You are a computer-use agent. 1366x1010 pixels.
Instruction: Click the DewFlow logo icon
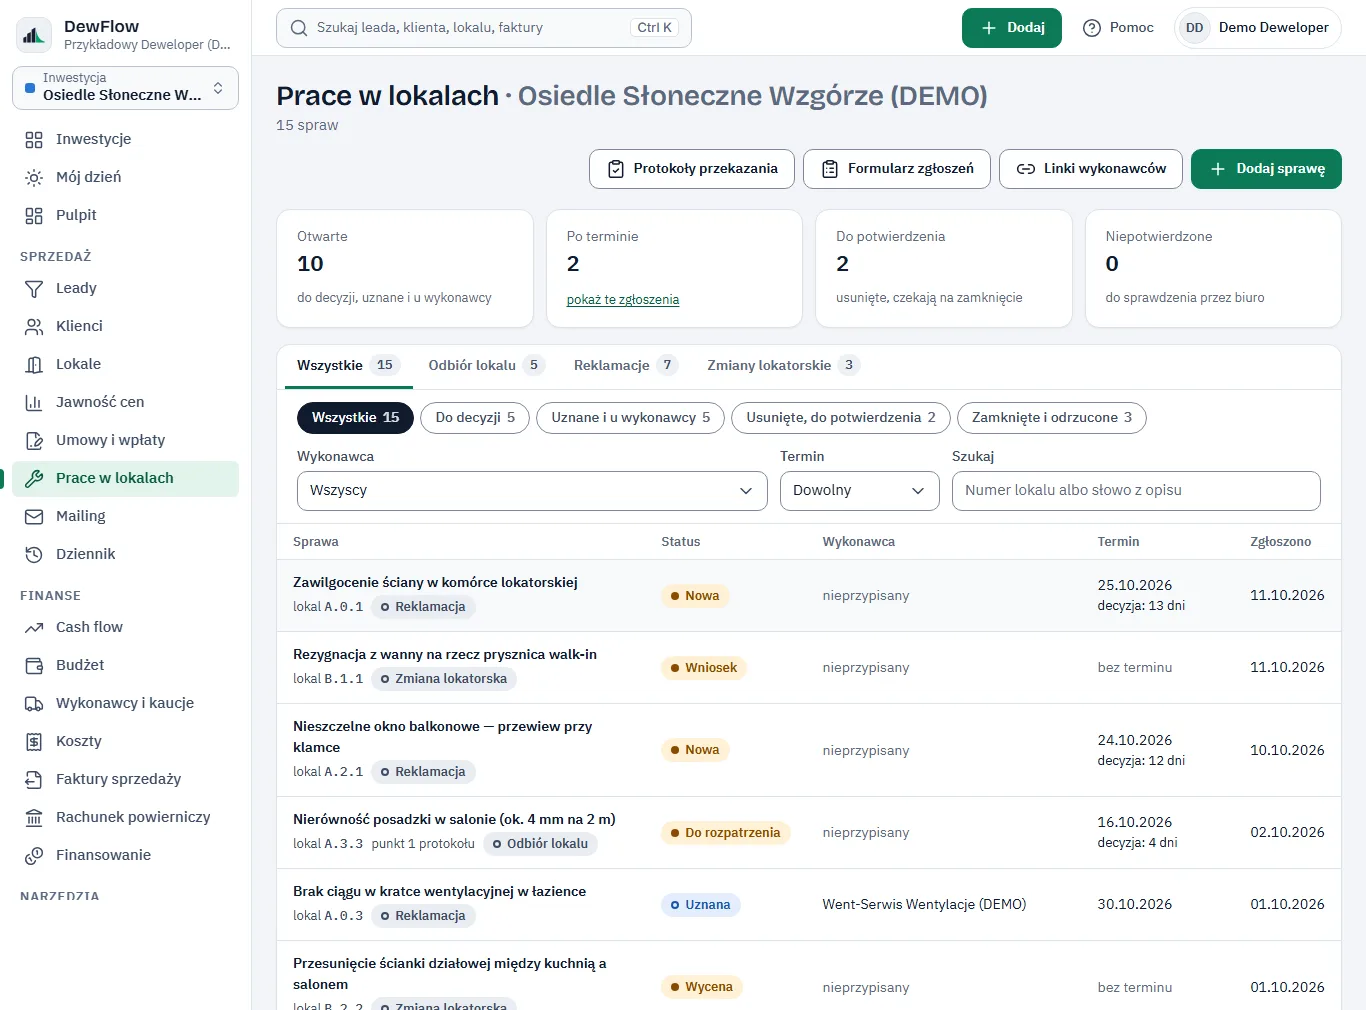pos(34,35)
